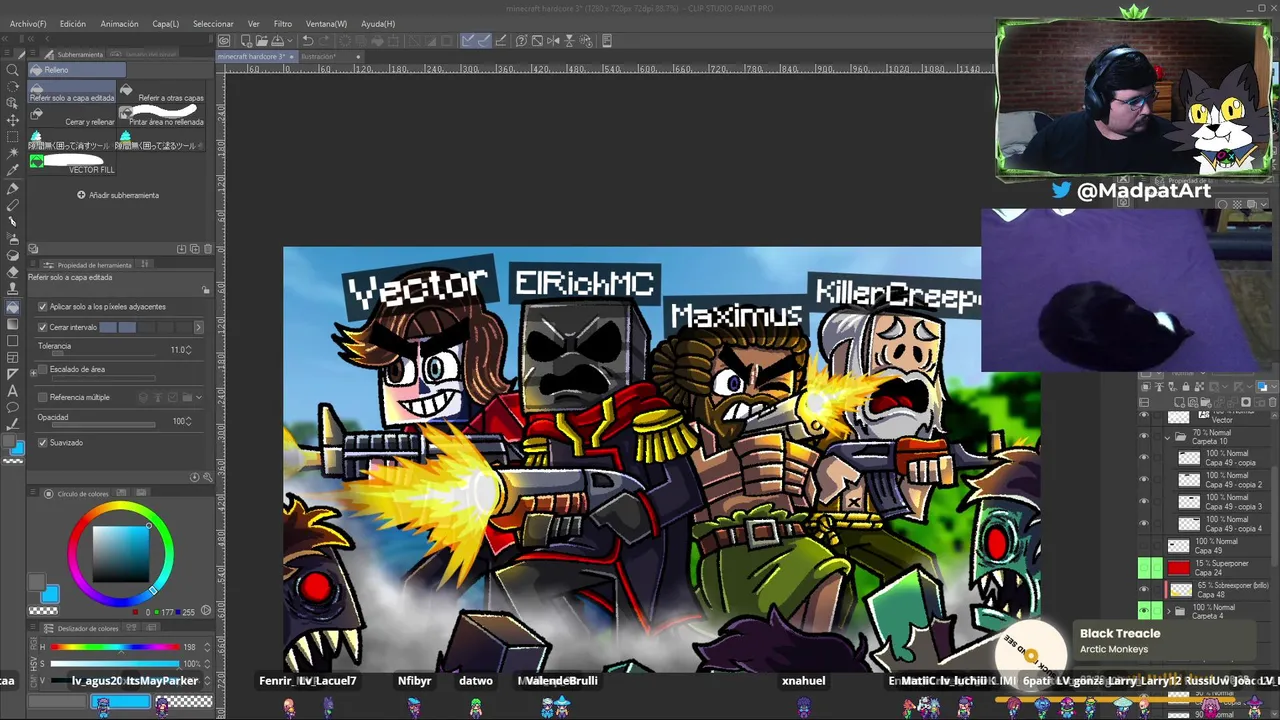Image resolution: width=1280 pixels, height=720 pixels.
Task: Click the Open file folder icon
Action: pos(261,41)
